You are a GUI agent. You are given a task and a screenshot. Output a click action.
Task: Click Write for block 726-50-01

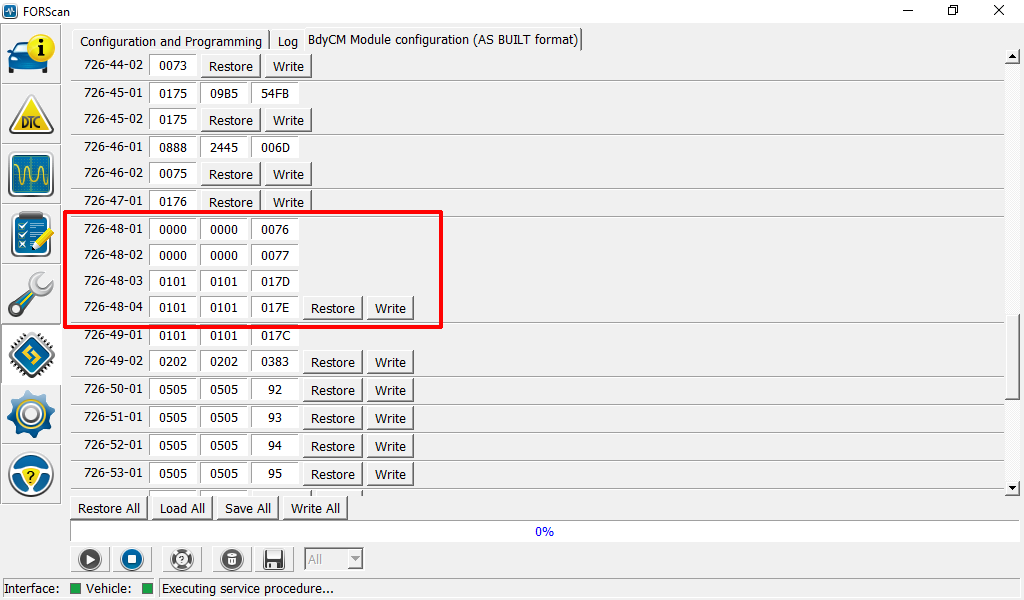point(391,390)
